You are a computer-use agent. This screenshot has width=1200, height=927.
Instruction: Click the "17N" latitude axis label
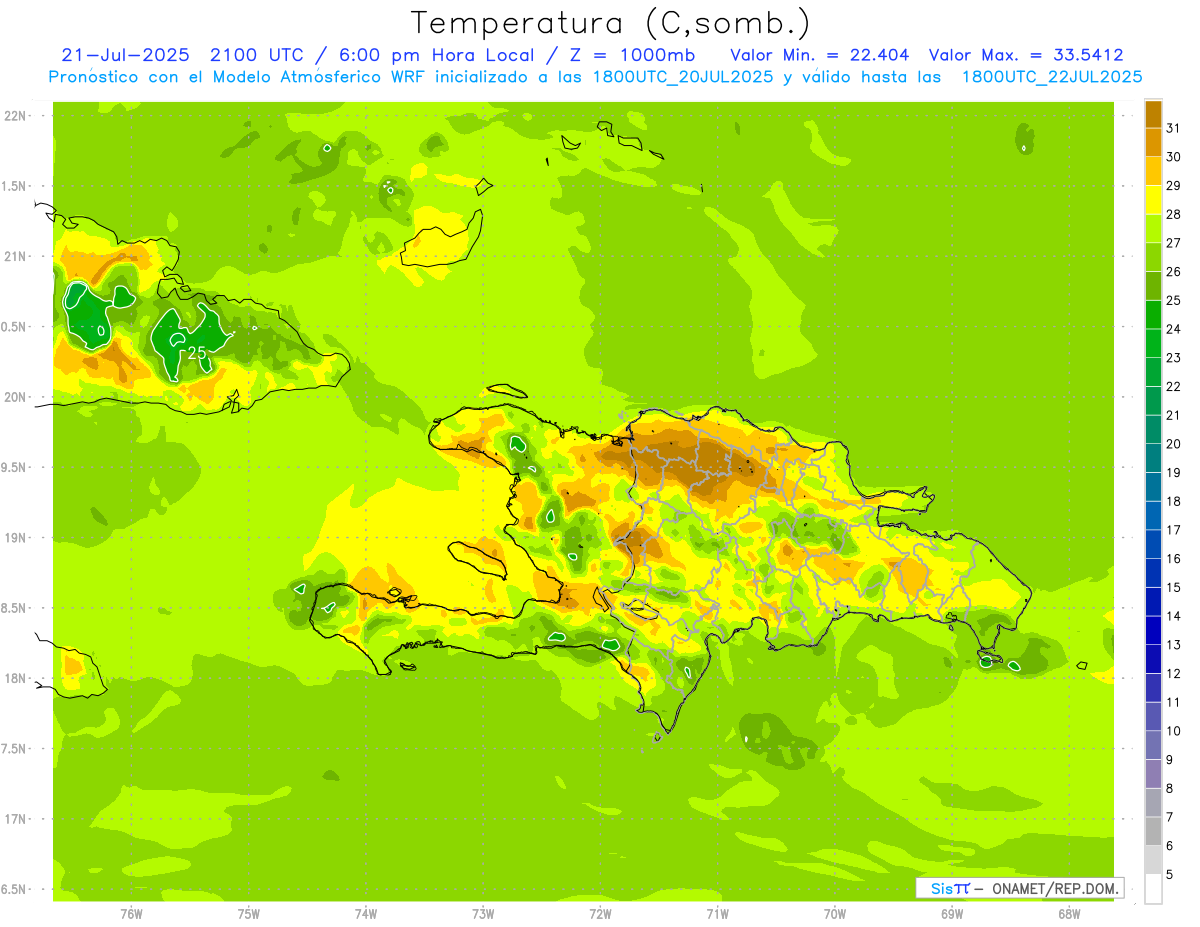[15, 819]
